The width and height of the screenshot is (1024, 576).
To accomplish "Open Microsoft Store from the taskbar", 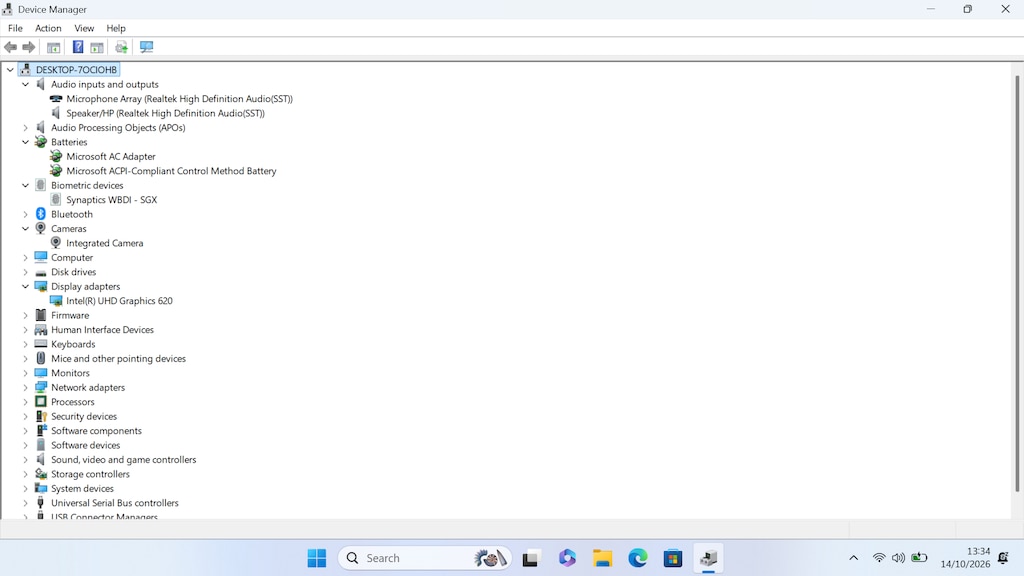I will pyautogui.click(x=673, y=558).
